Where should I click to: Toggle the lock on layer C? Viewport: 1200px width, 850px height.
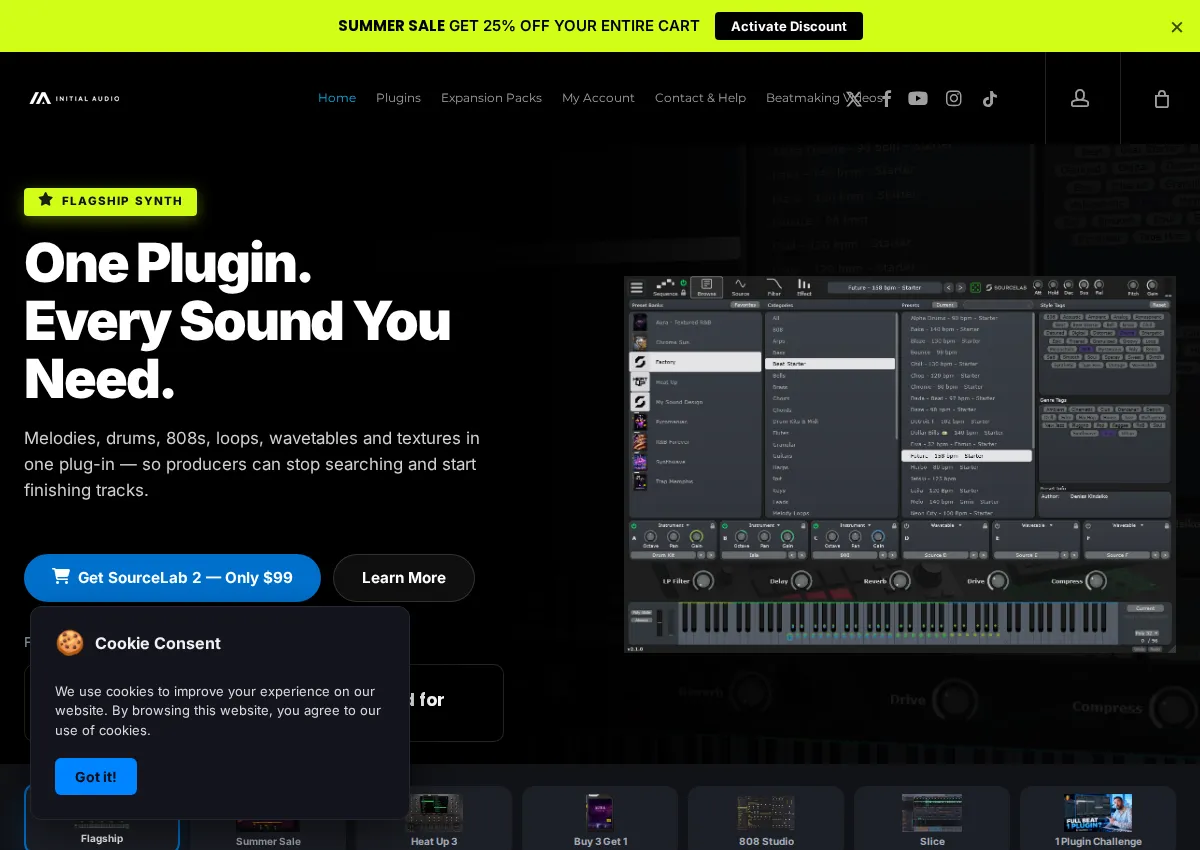pos(894,526)
